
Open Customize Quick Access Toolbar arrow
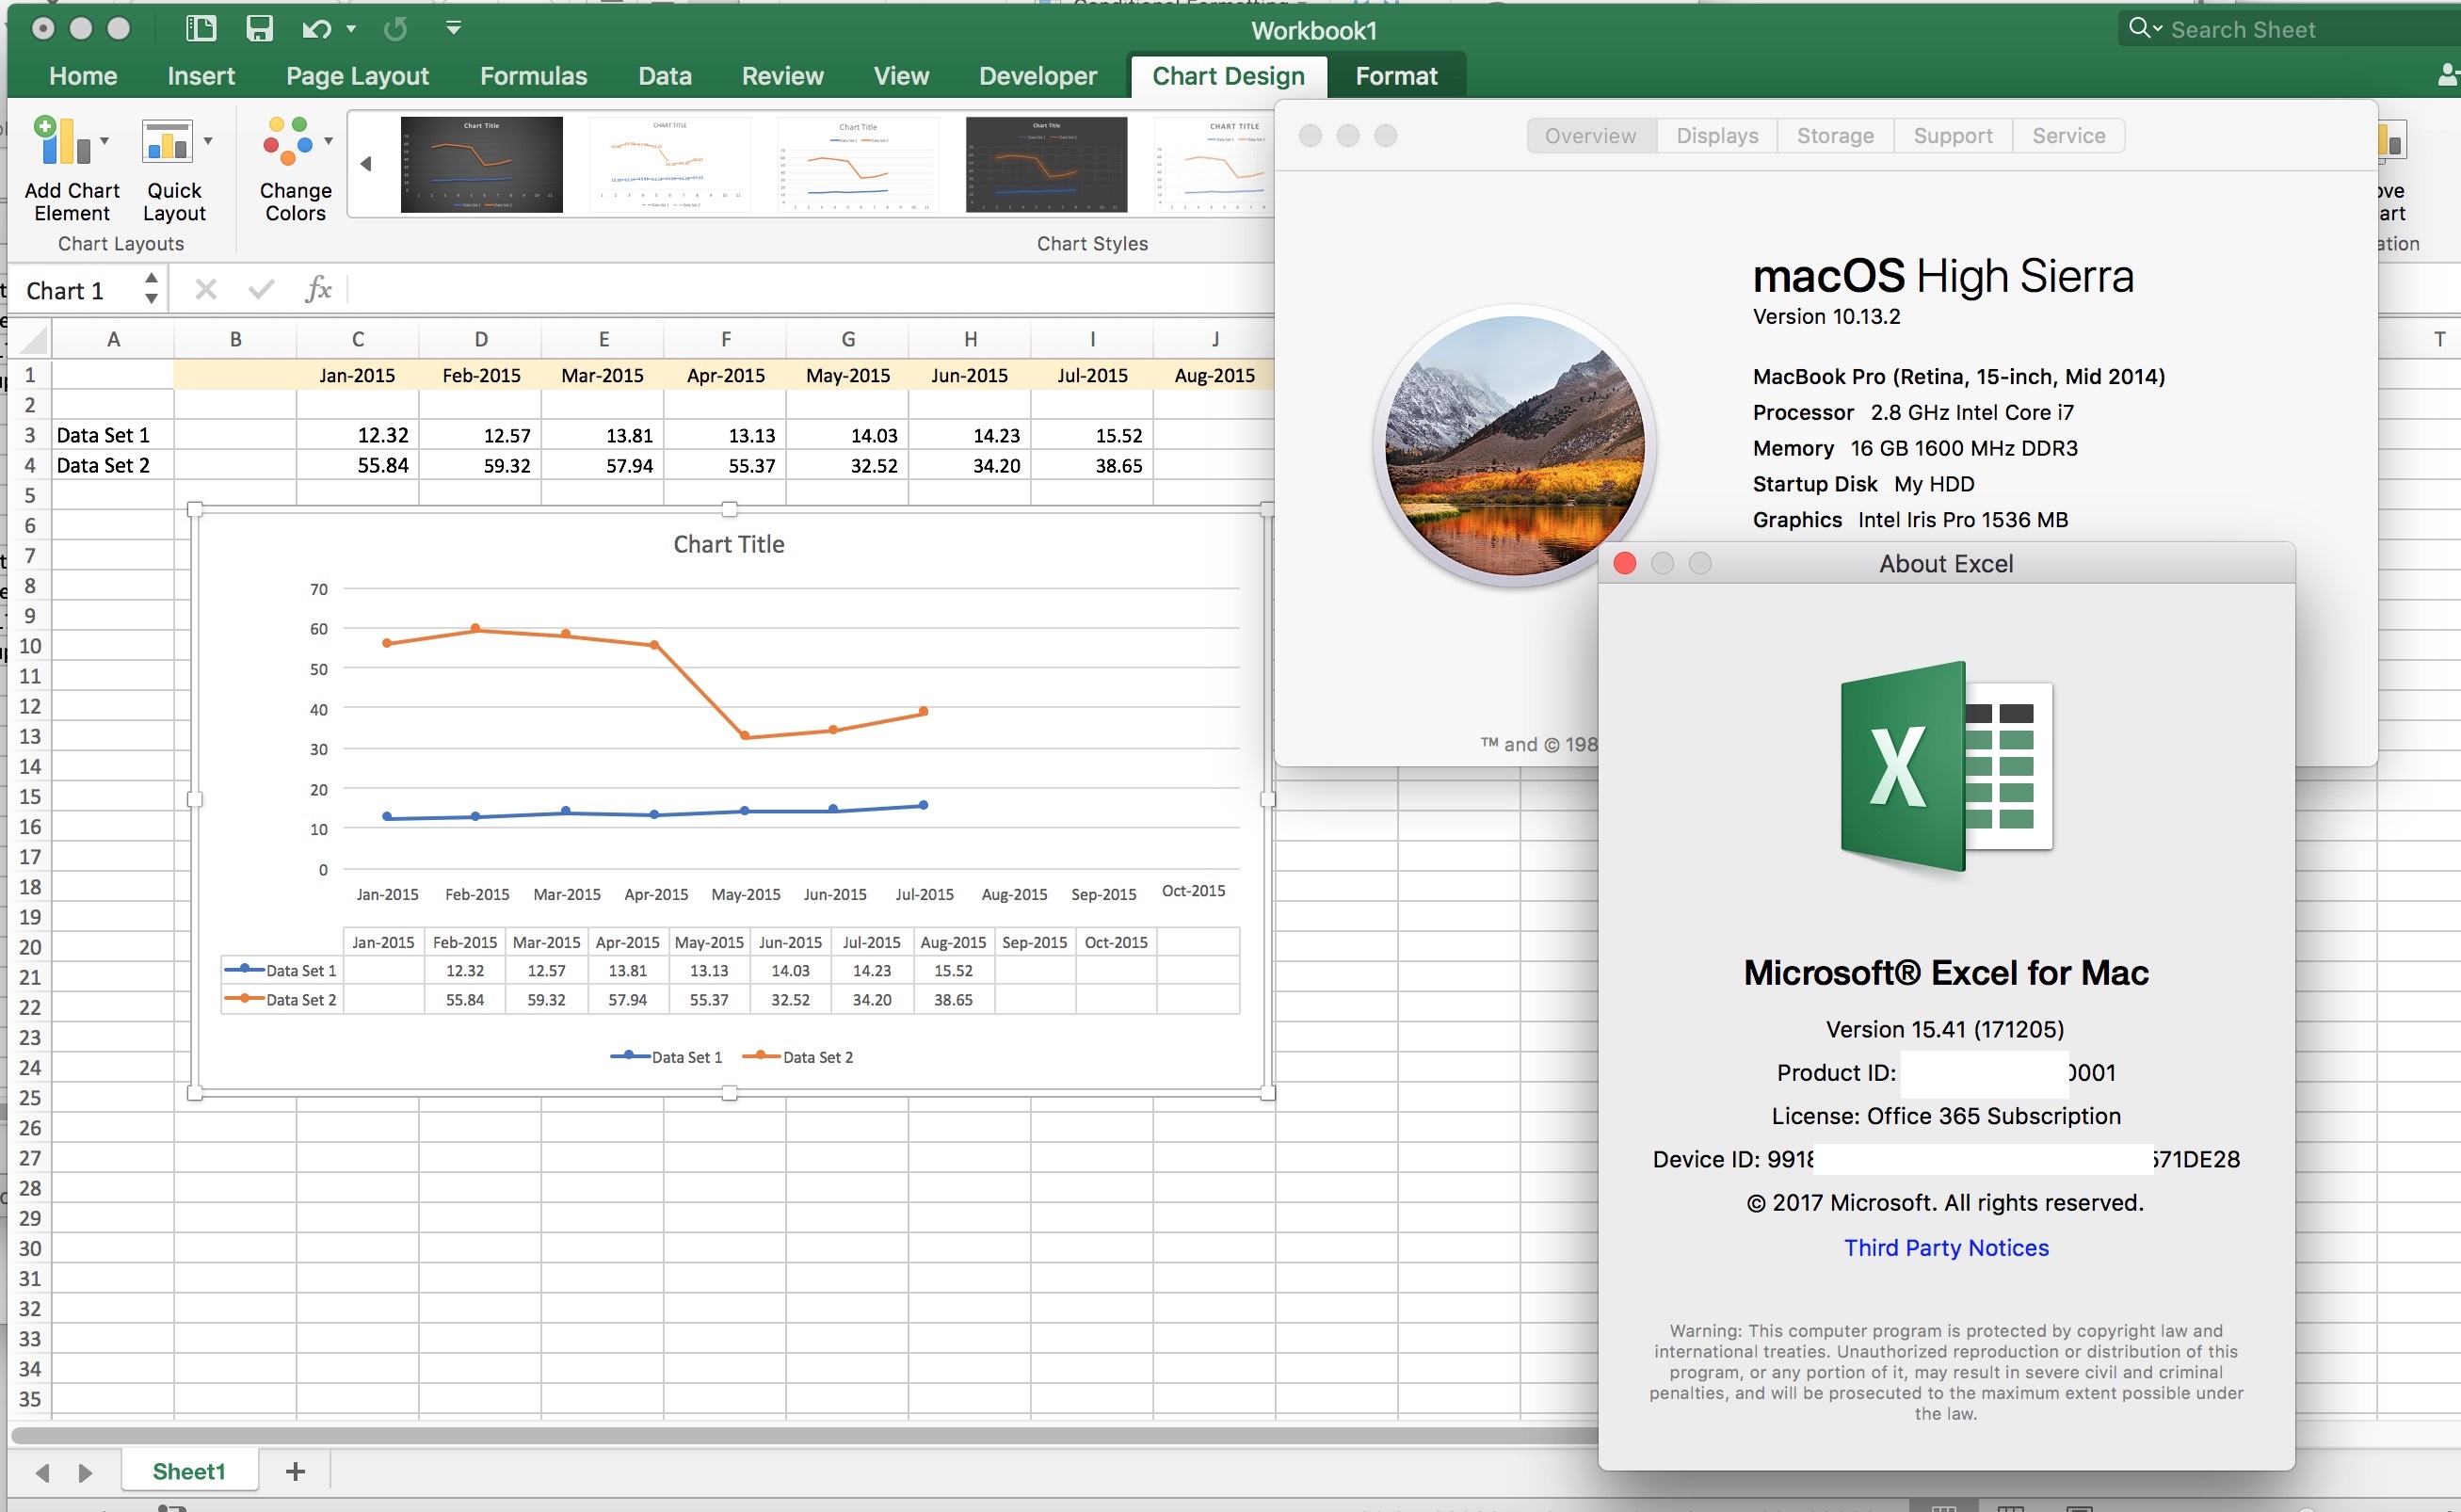[x=453, y=28]
